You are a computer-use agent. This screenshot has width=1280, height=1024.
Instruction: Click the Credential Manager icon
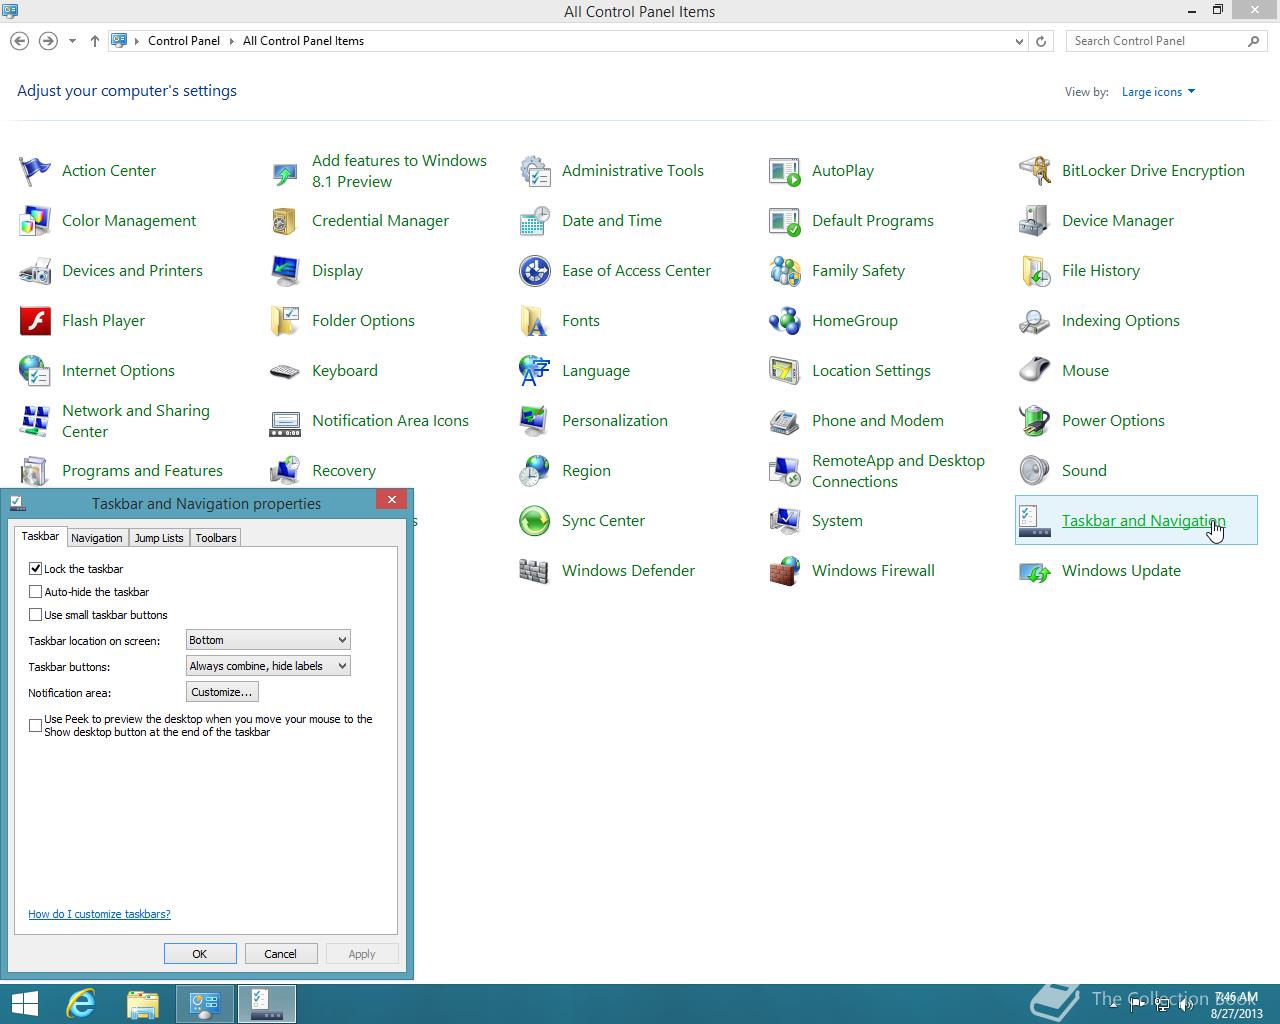coord(285,221)
